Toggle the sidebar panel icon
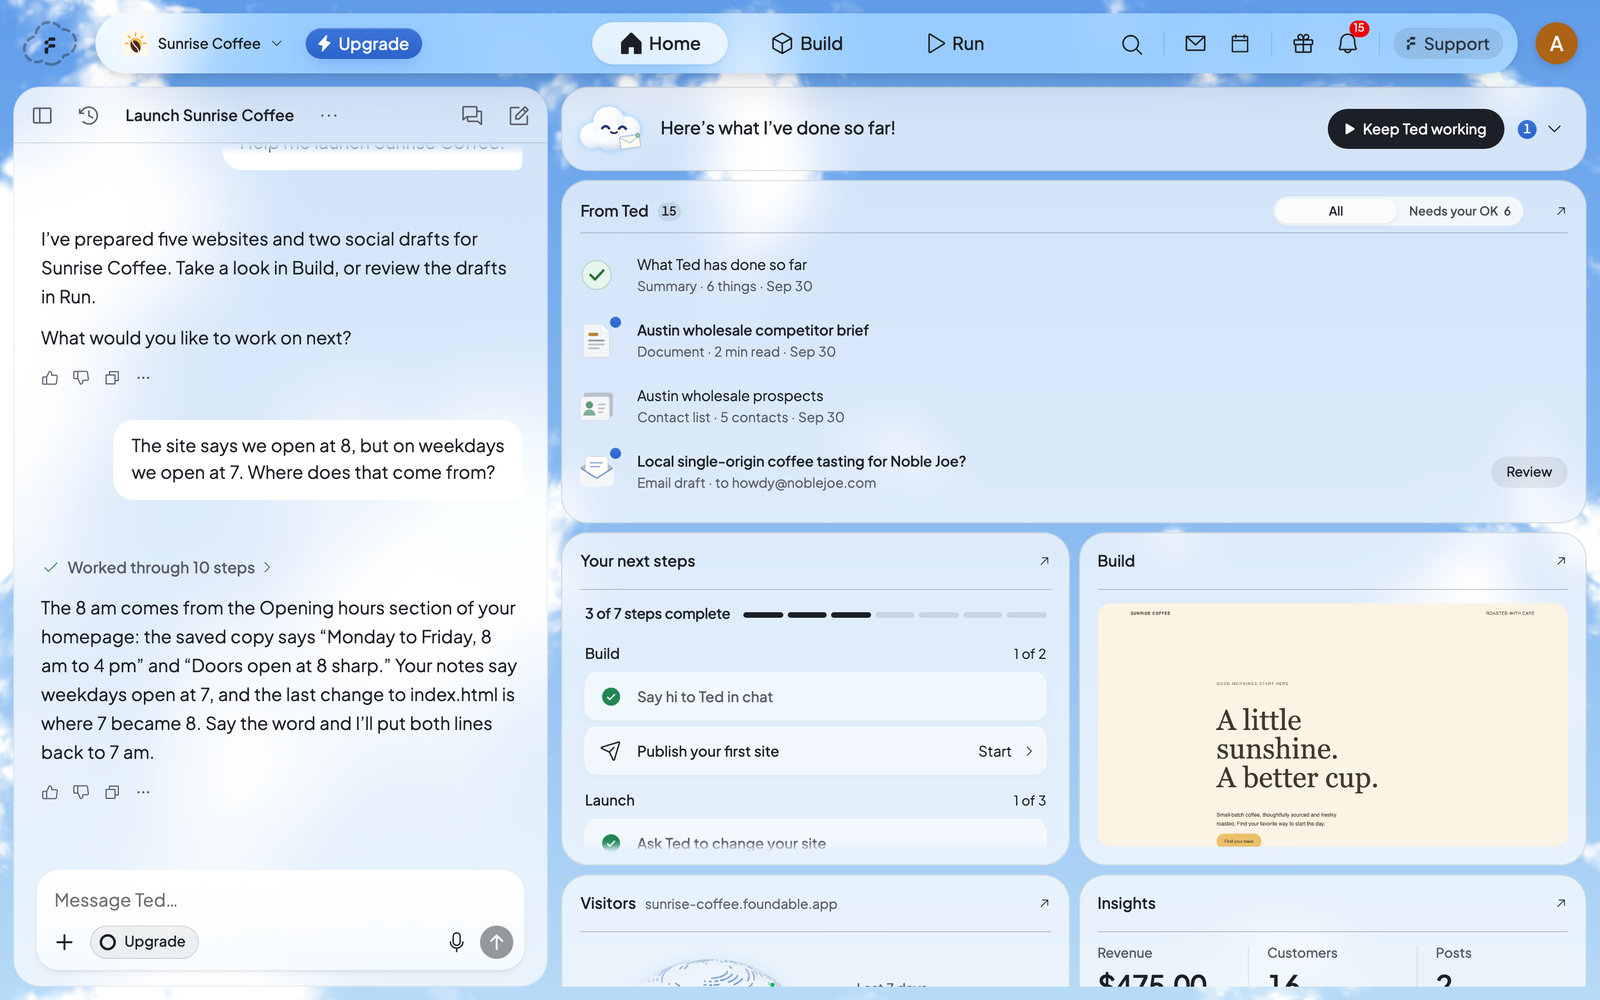The width and height of the screenshot is (1600, 1000). [42, 115]
